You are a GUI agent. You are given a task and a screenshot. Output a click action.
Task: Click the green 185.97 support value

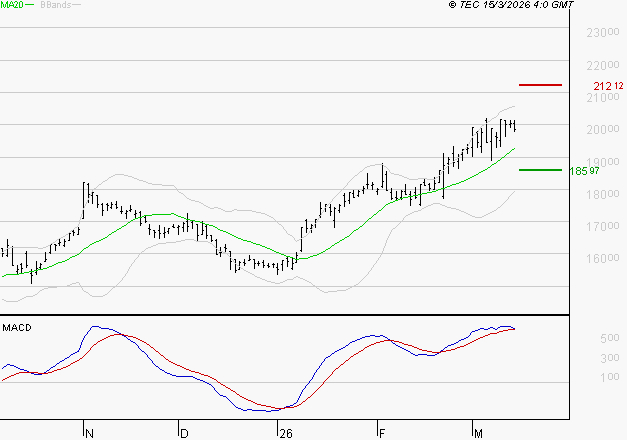tap(584, 171)
